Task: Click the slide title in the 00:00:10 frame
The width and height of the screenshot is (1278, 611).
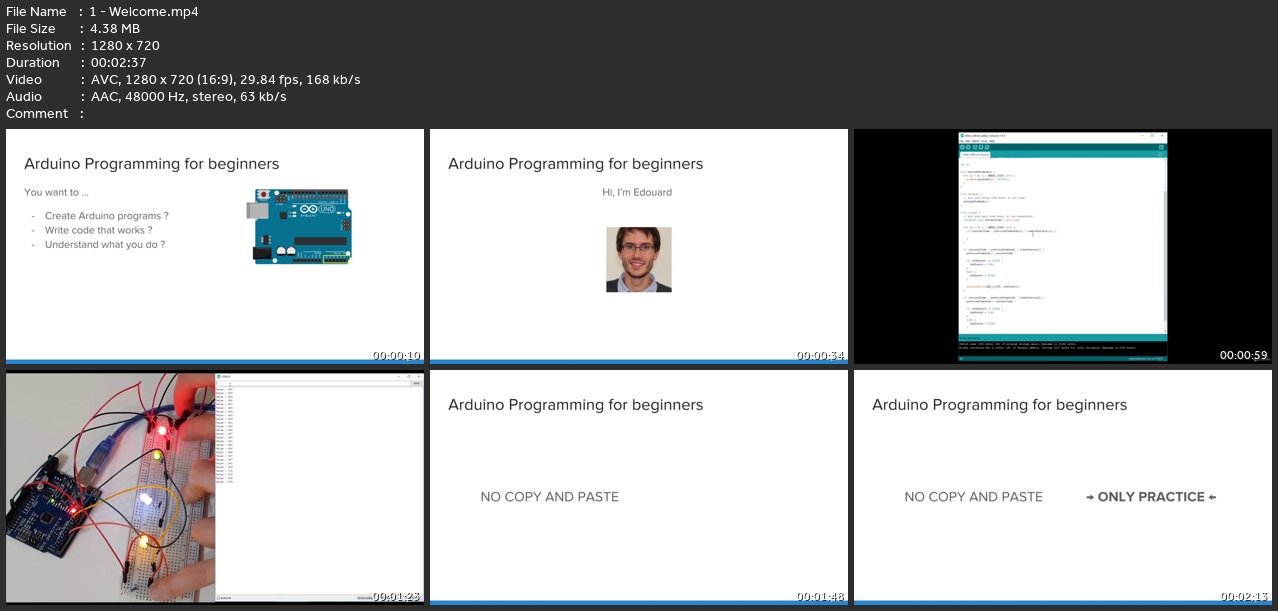Action: click(151, 164)
